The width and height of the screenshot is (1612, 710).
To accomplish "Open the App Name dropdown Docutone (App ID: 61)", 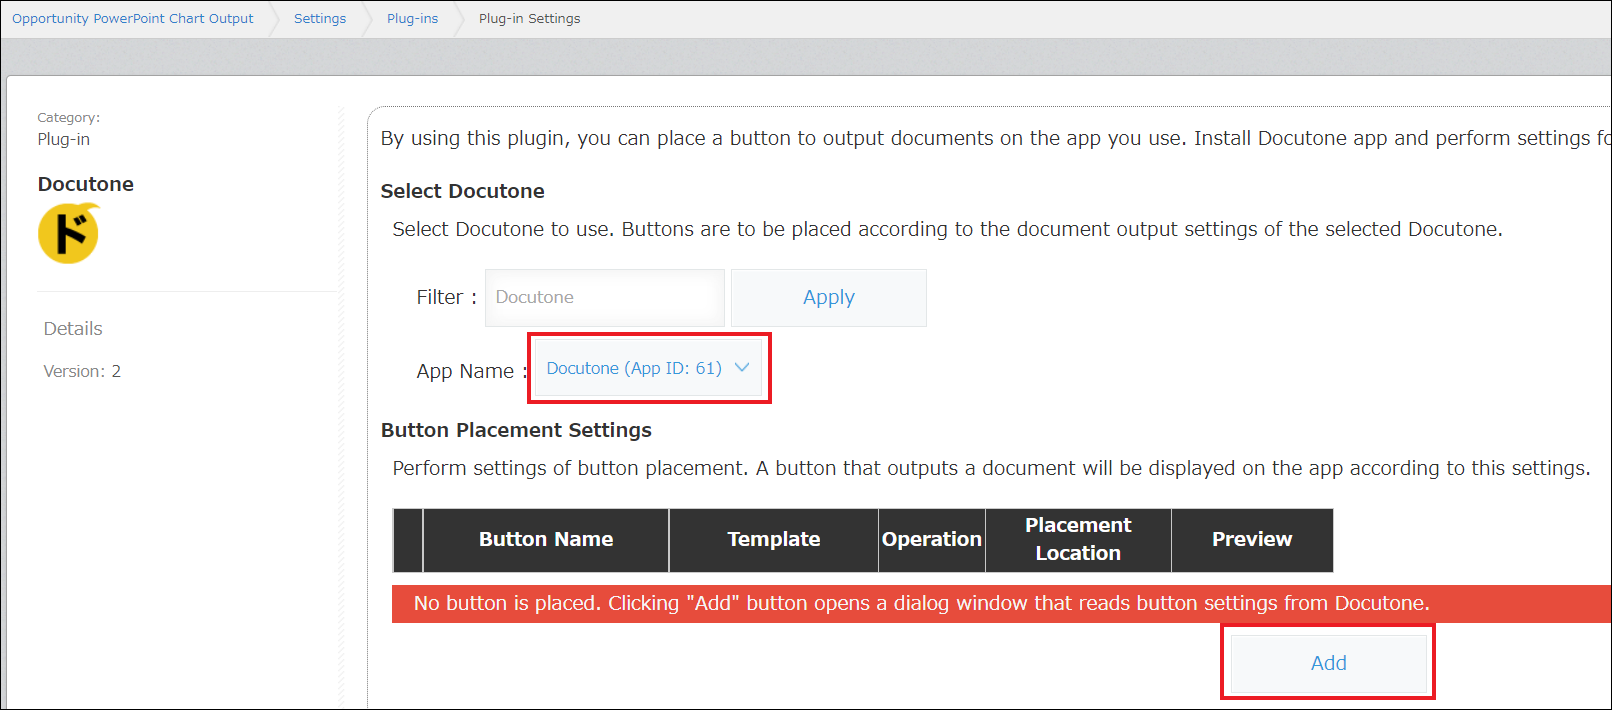I will (649, 368).
